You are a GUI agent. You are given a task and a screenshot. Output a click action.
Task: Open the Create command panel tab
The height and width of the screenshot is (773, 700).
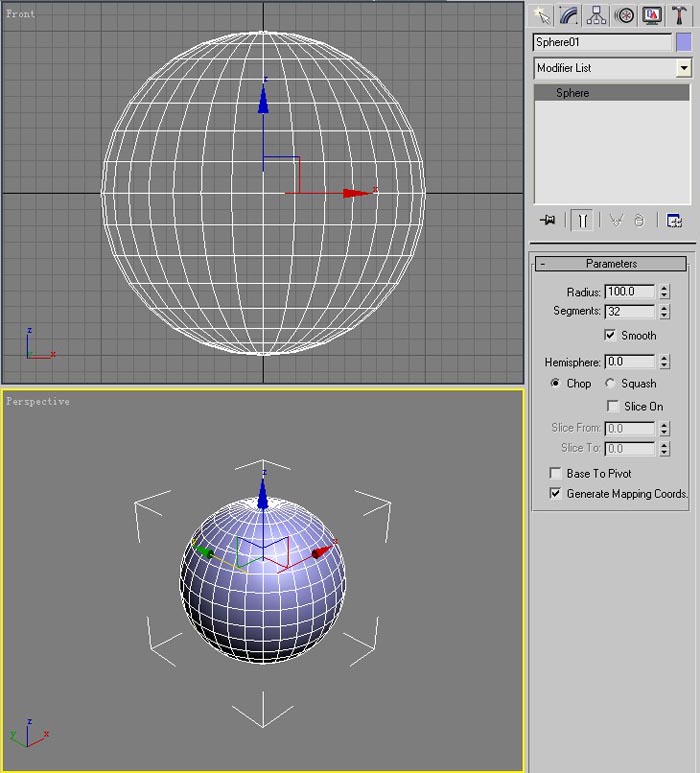click(x=542, y=15)
